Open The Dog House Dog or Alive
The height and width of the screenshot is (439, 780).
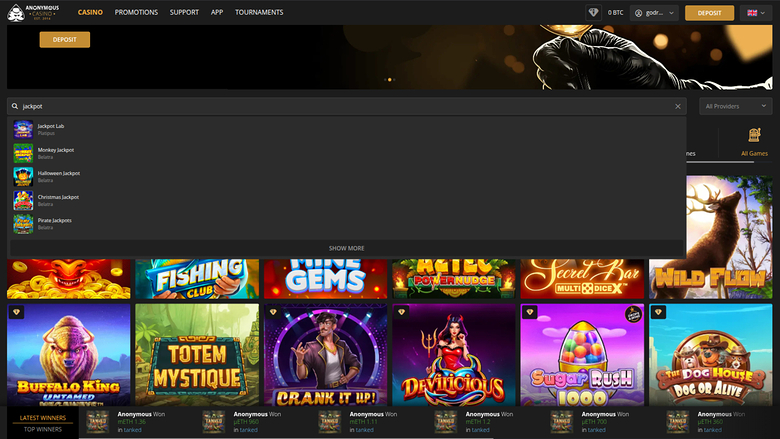pyautogui.click(x=710, y=355)
